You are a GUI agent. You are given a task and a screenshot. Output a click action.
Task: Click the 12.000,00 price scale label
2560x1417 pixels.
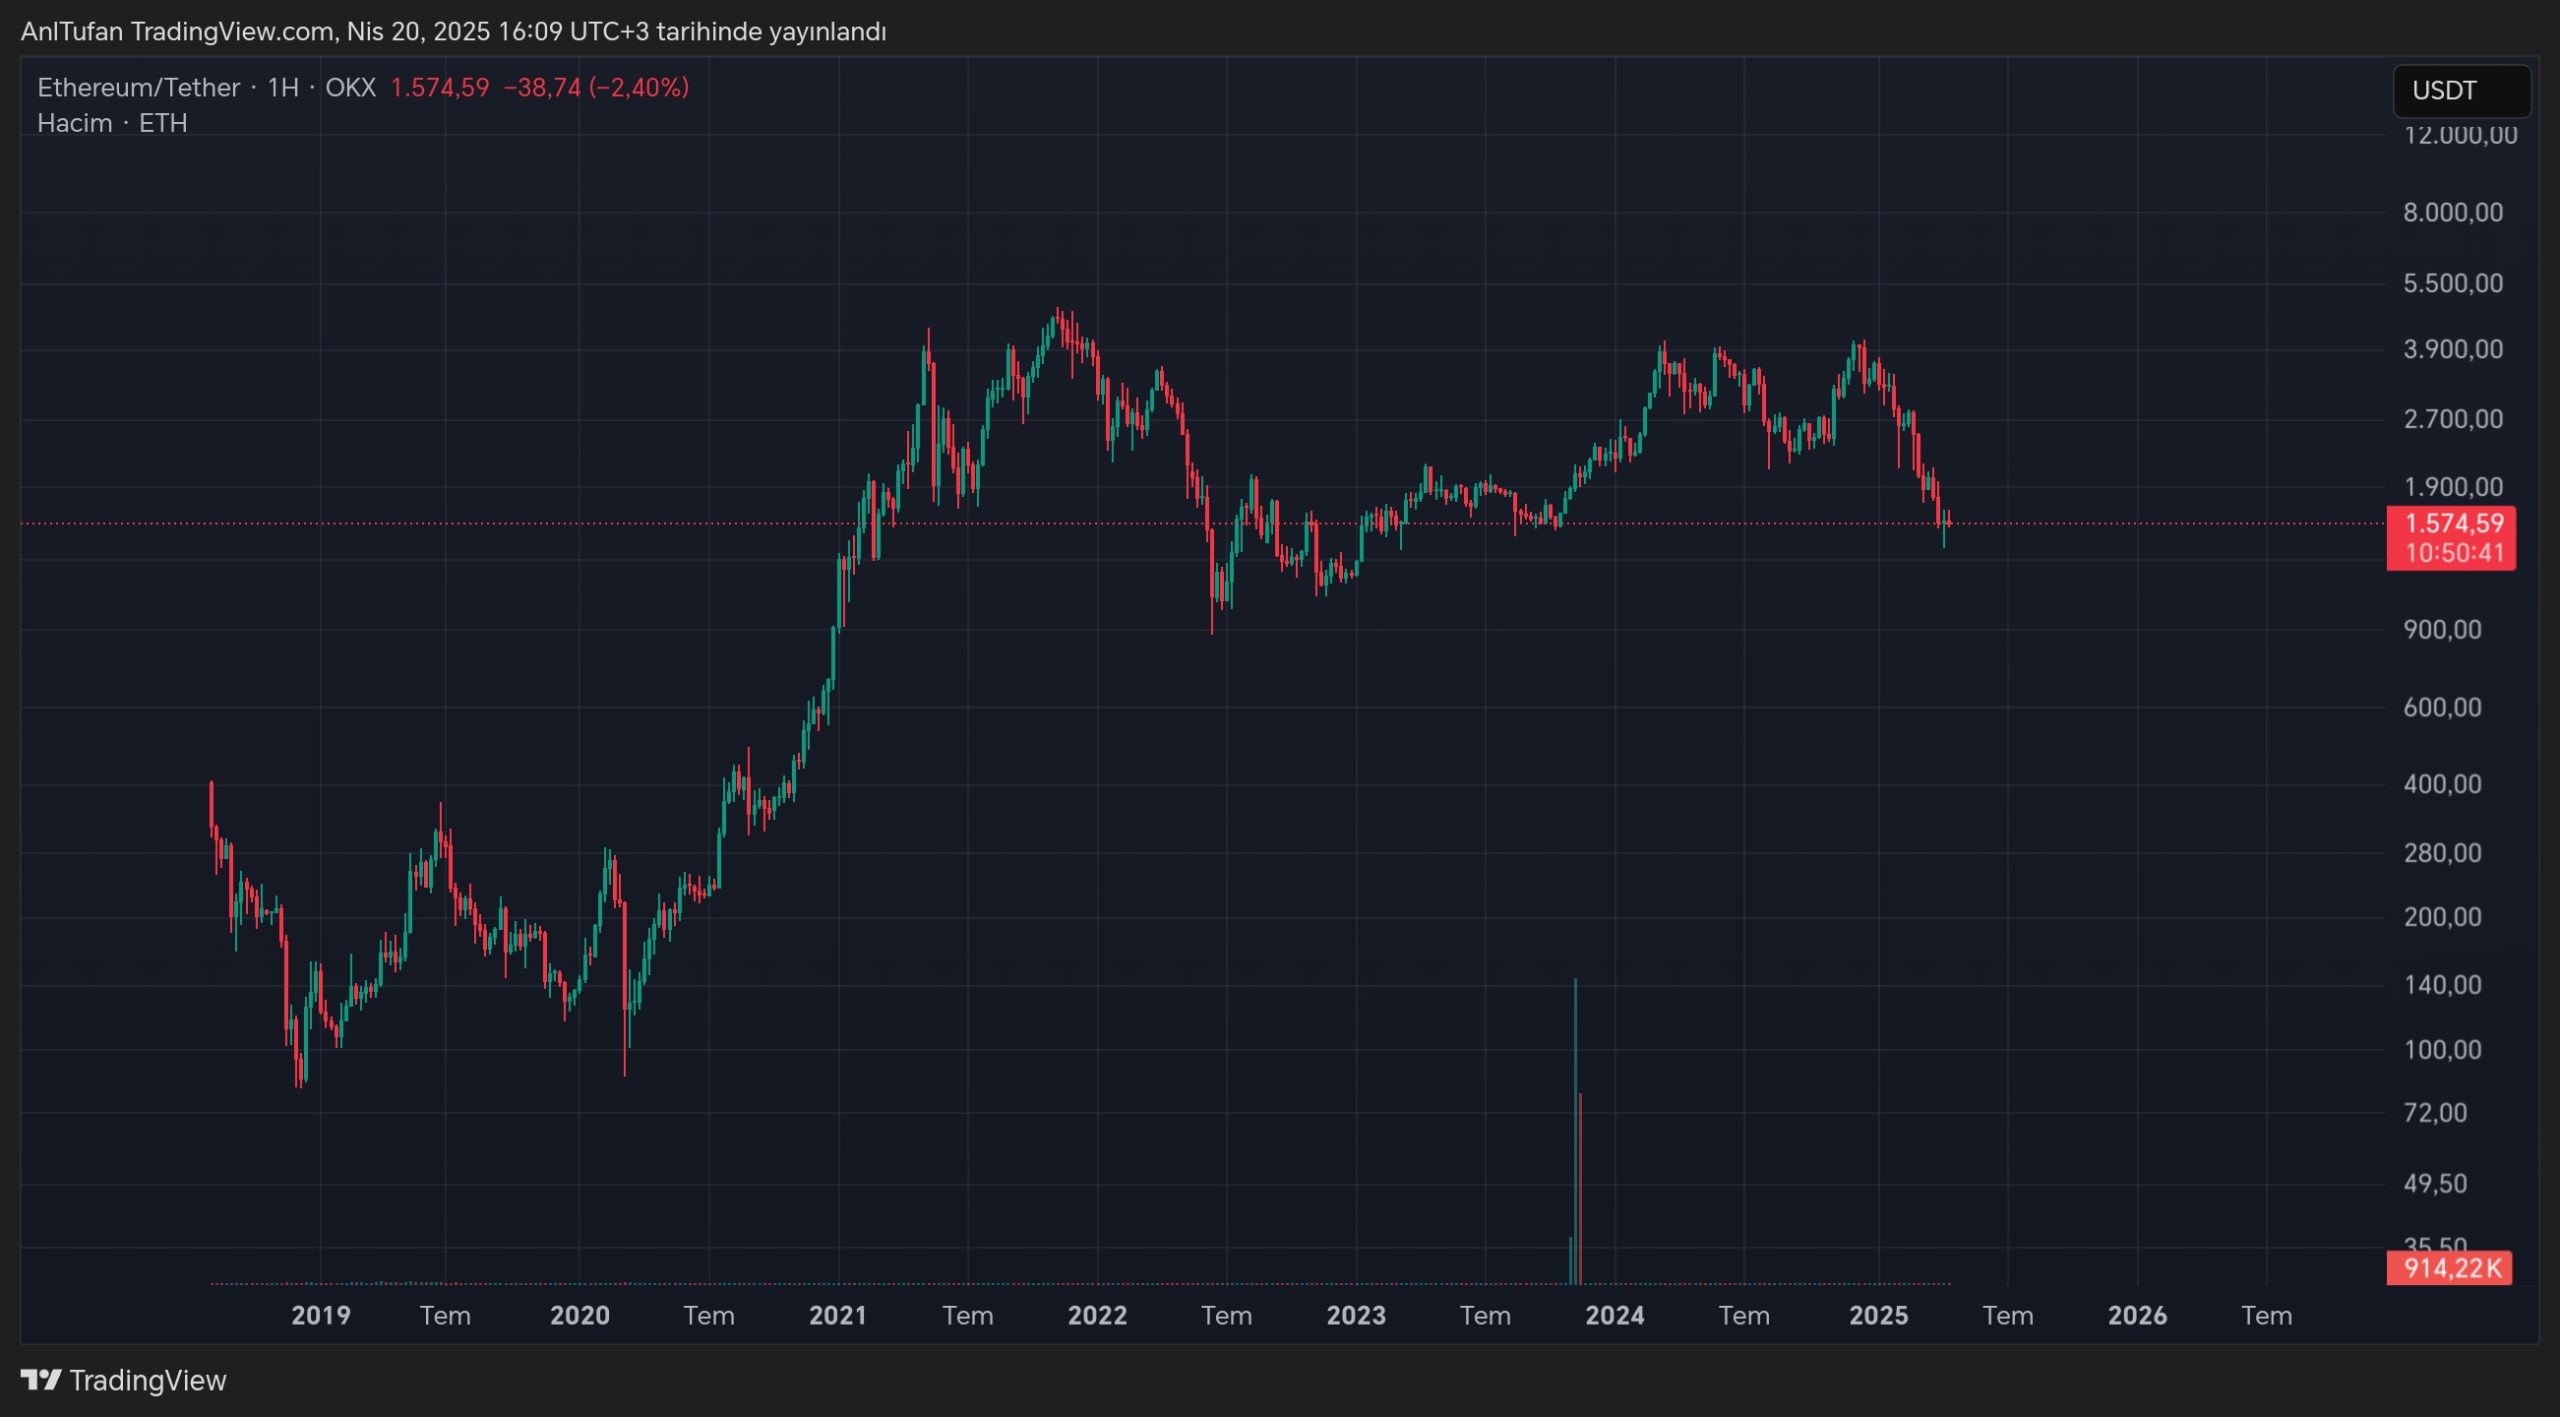click(x=2460, y=136)
